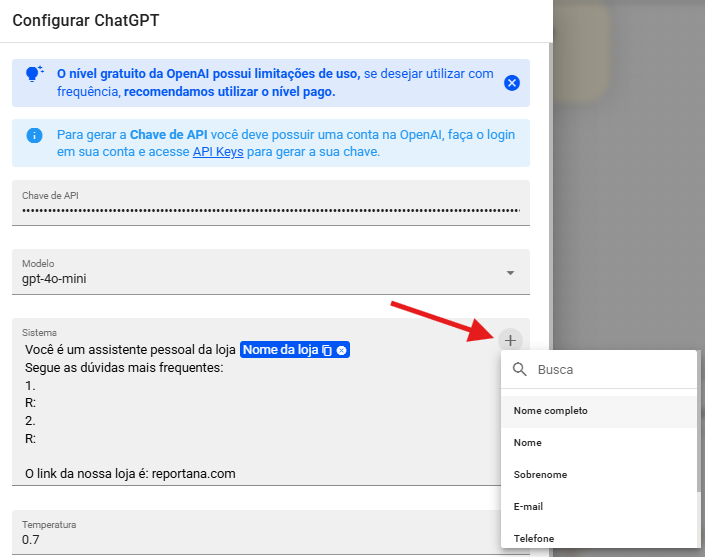Click the info icon in API key notice
705x557 pixels.
click(x=34, y=135)
